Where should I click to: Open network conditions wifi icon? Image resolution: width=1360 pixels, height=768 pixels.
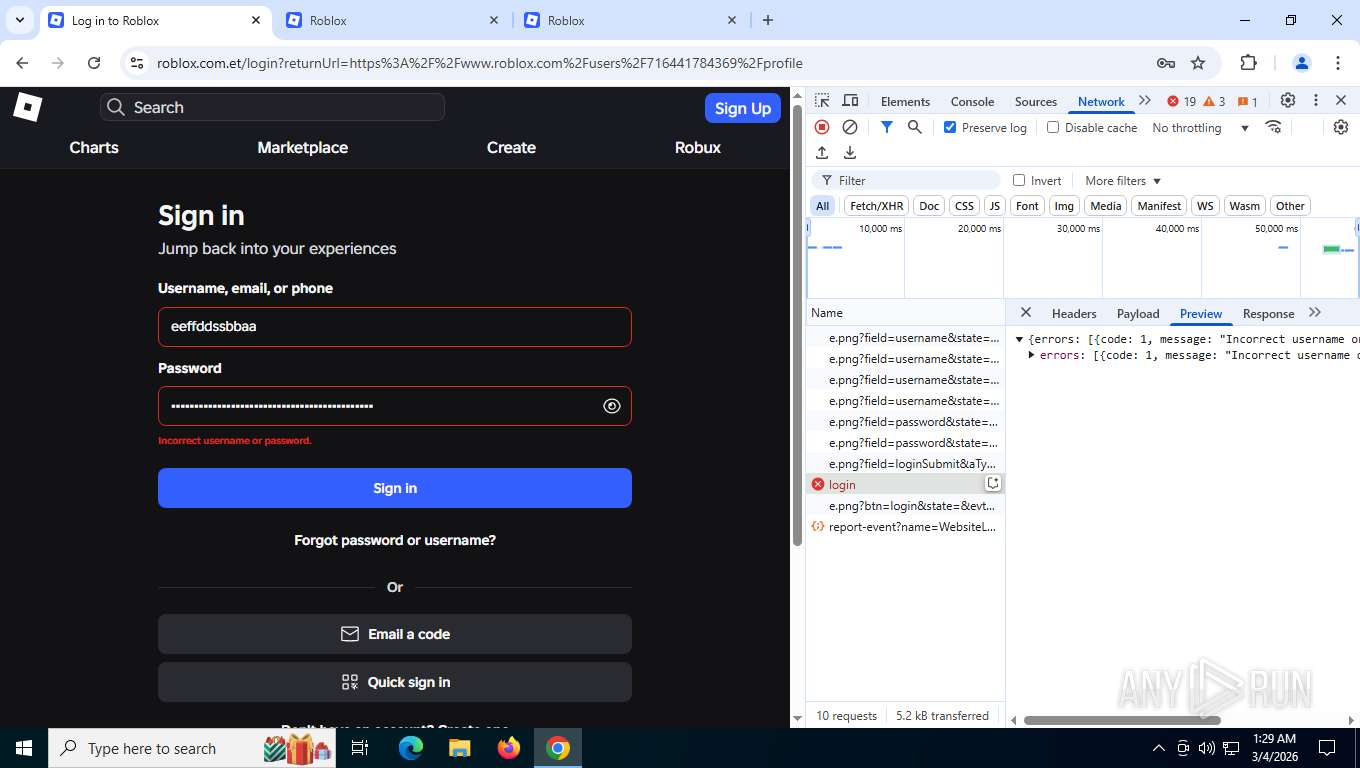[x=1273, y=127]
